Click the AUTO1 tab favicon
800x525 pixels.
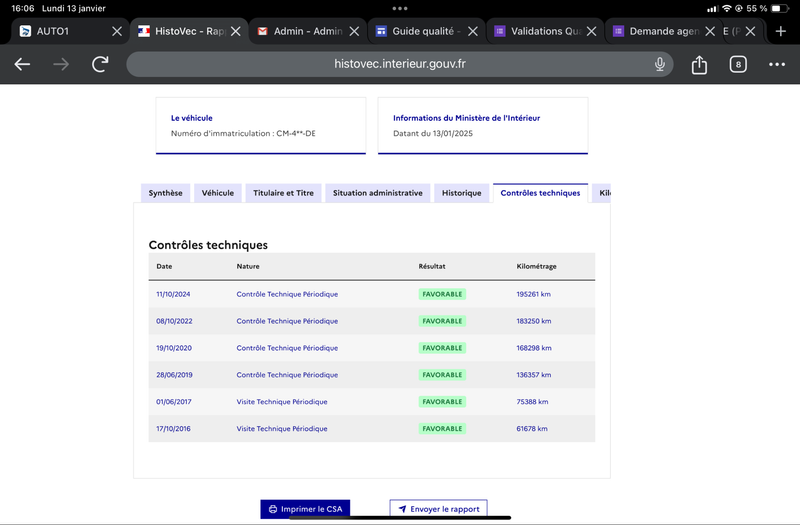[25, 31]
